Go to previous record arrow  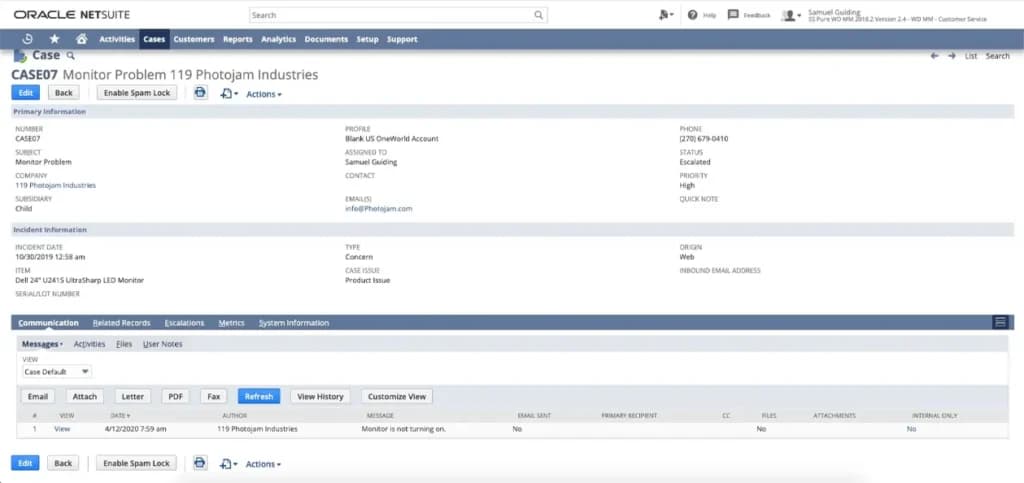[x=935, y=56]
